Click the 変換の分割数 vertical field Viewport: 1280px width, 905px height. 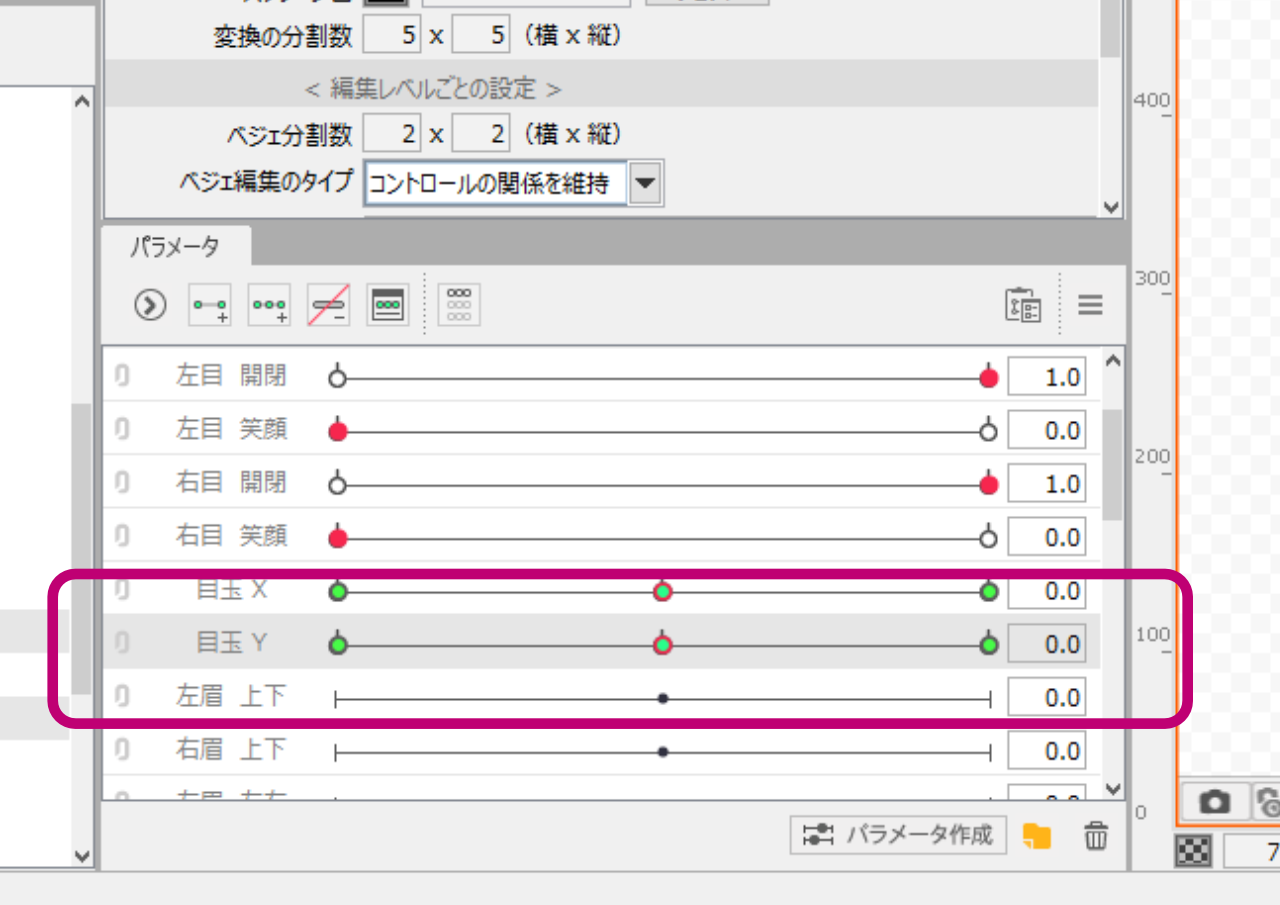click(482, 37)
